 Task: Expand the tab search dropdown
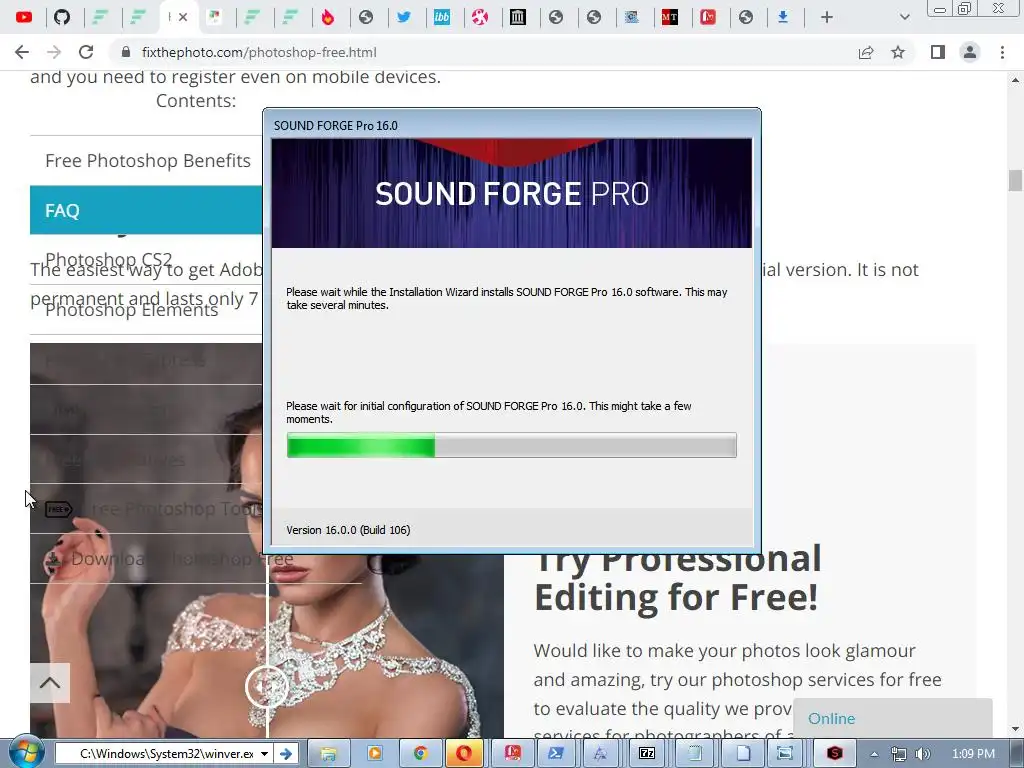pyautogui.click(x=904, y=17)
